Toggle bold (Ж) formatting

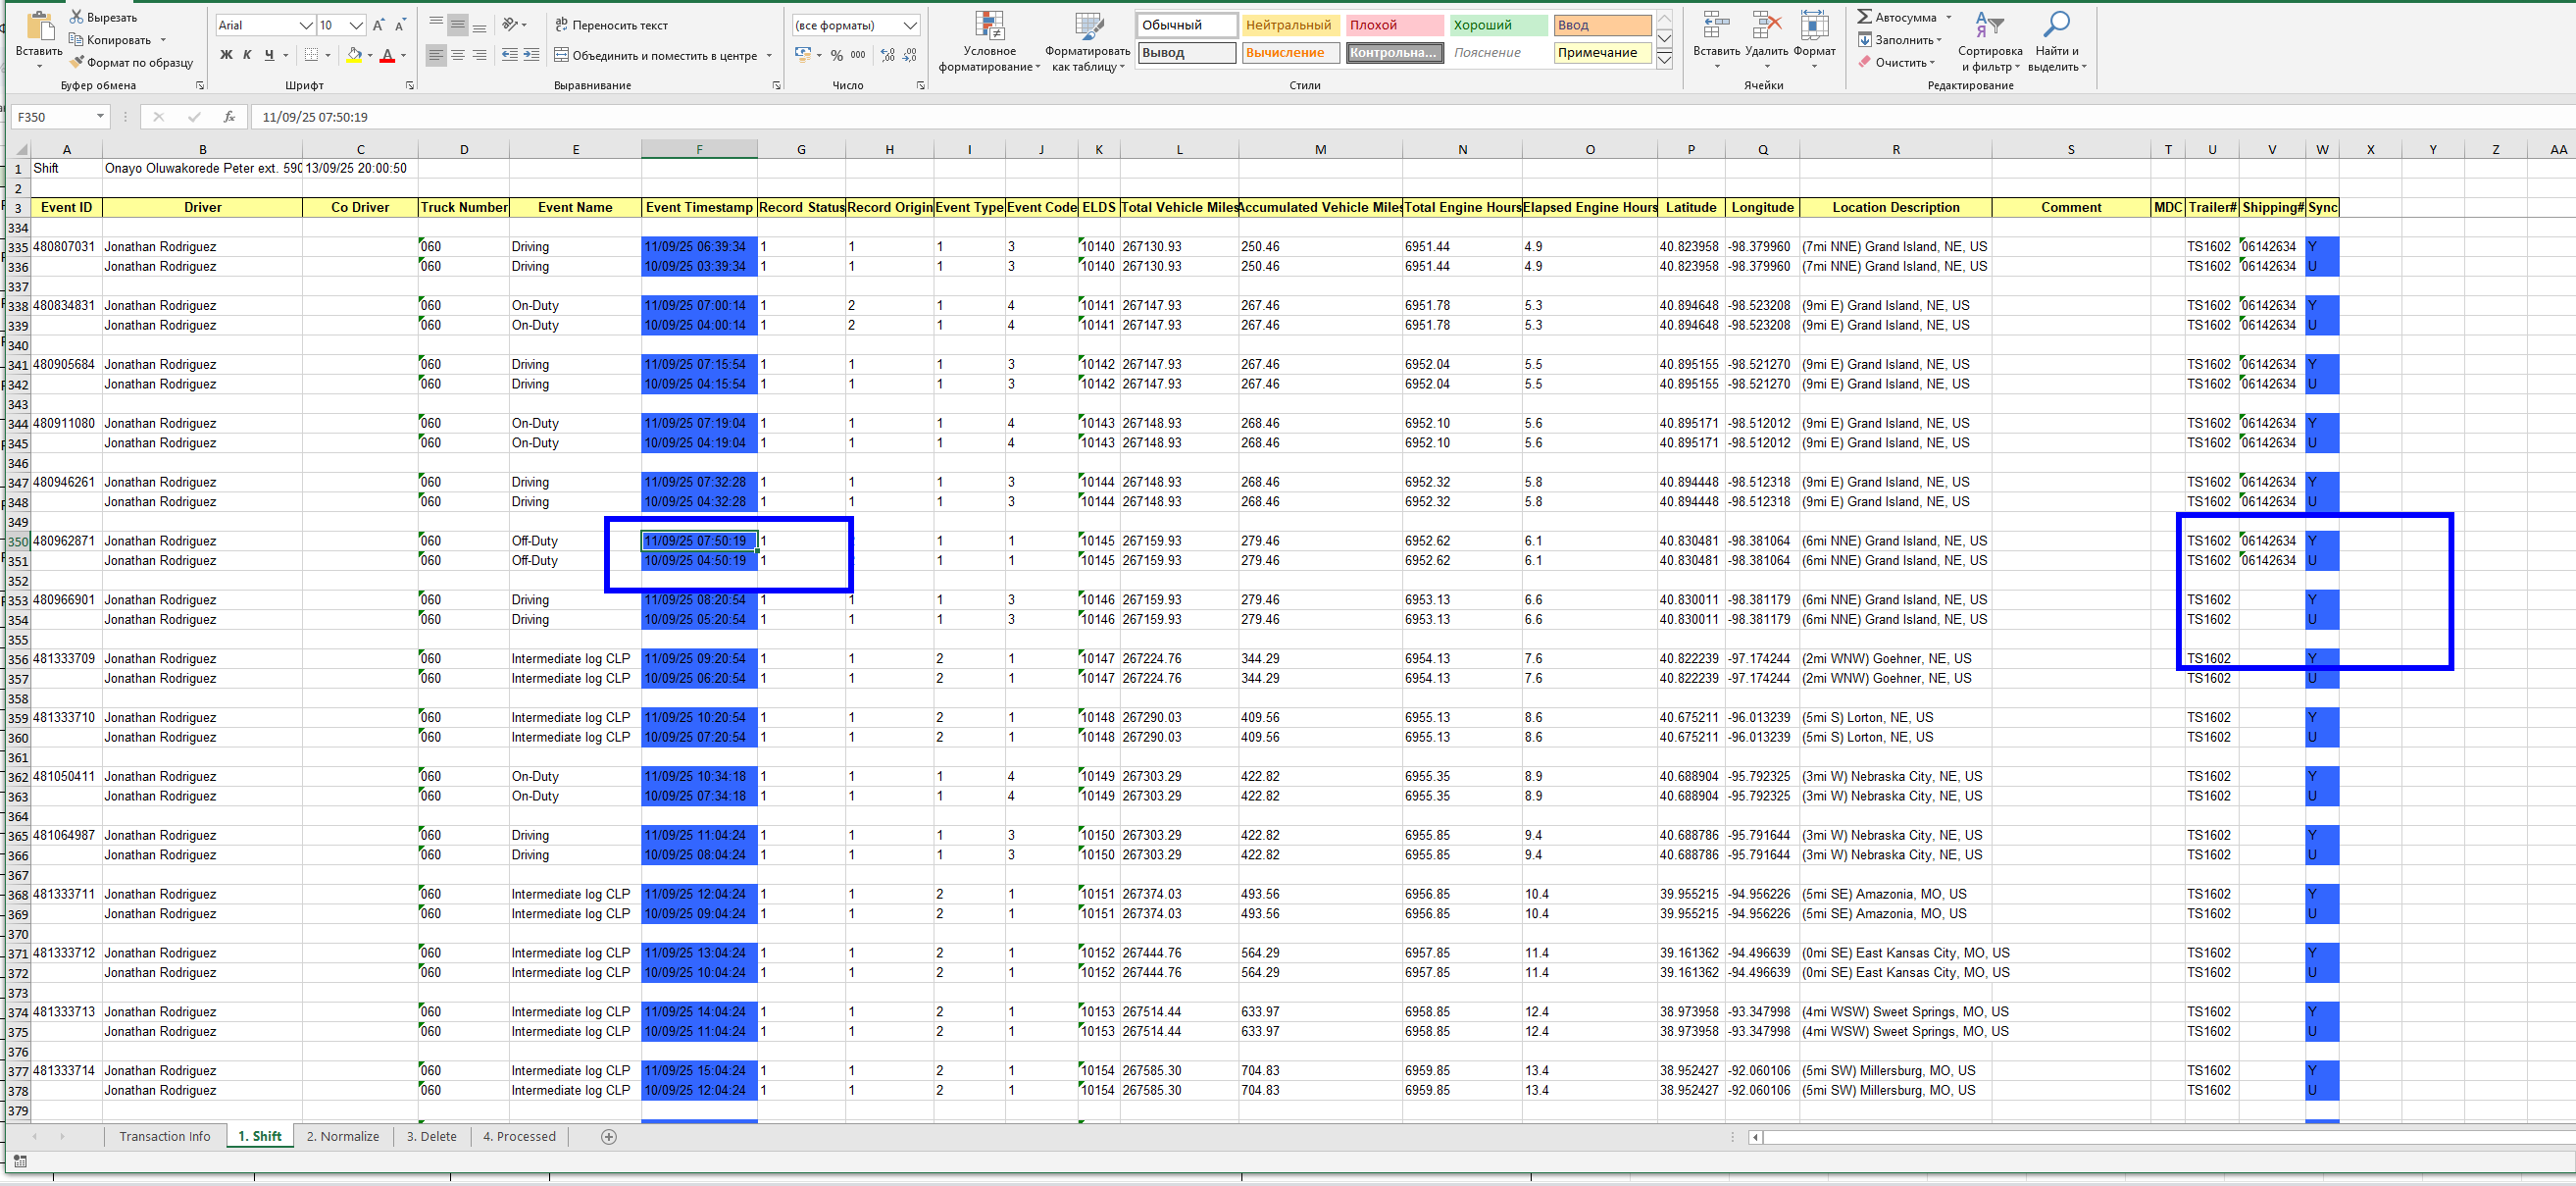tap(226, 55)
